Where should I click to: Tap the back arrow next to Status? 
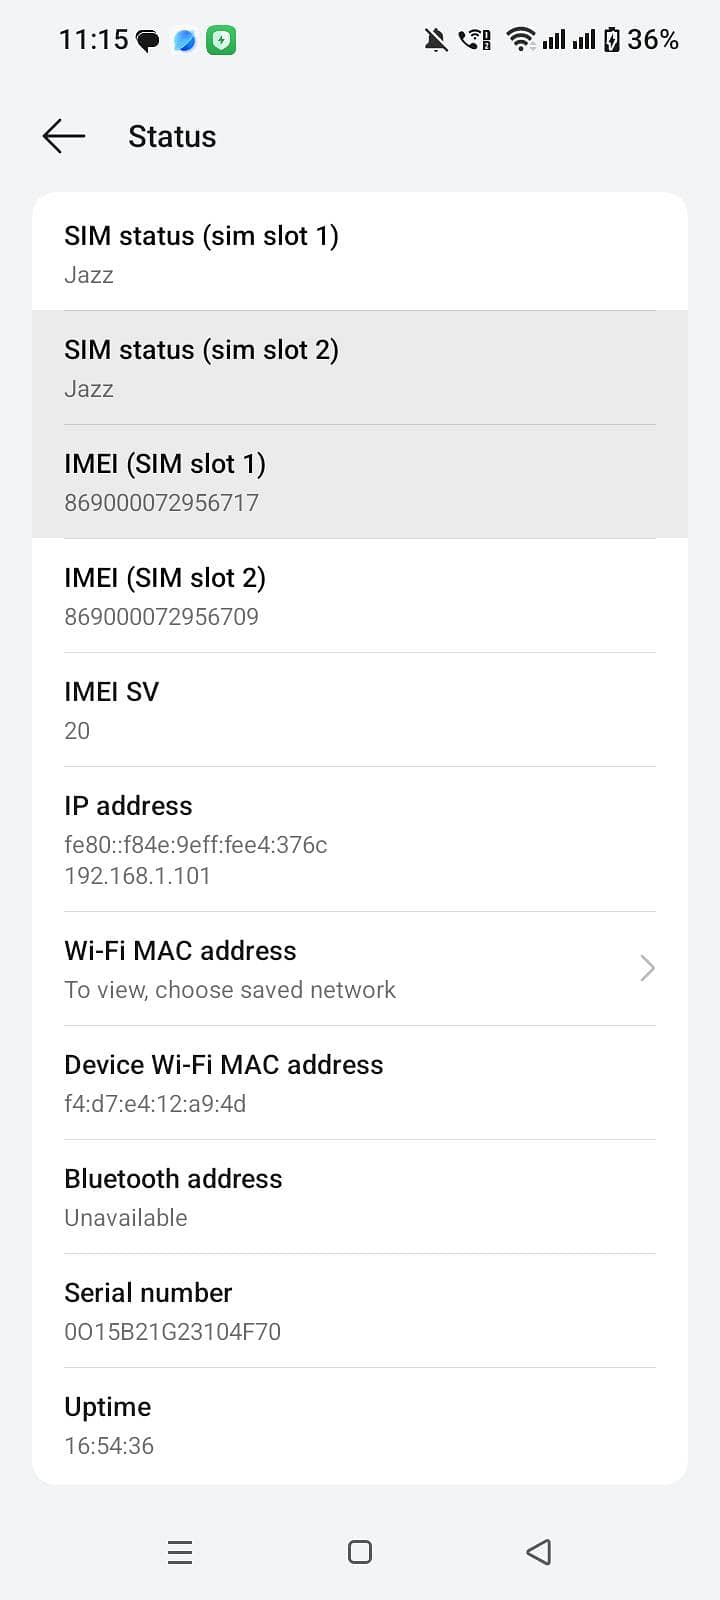(64, 136)
